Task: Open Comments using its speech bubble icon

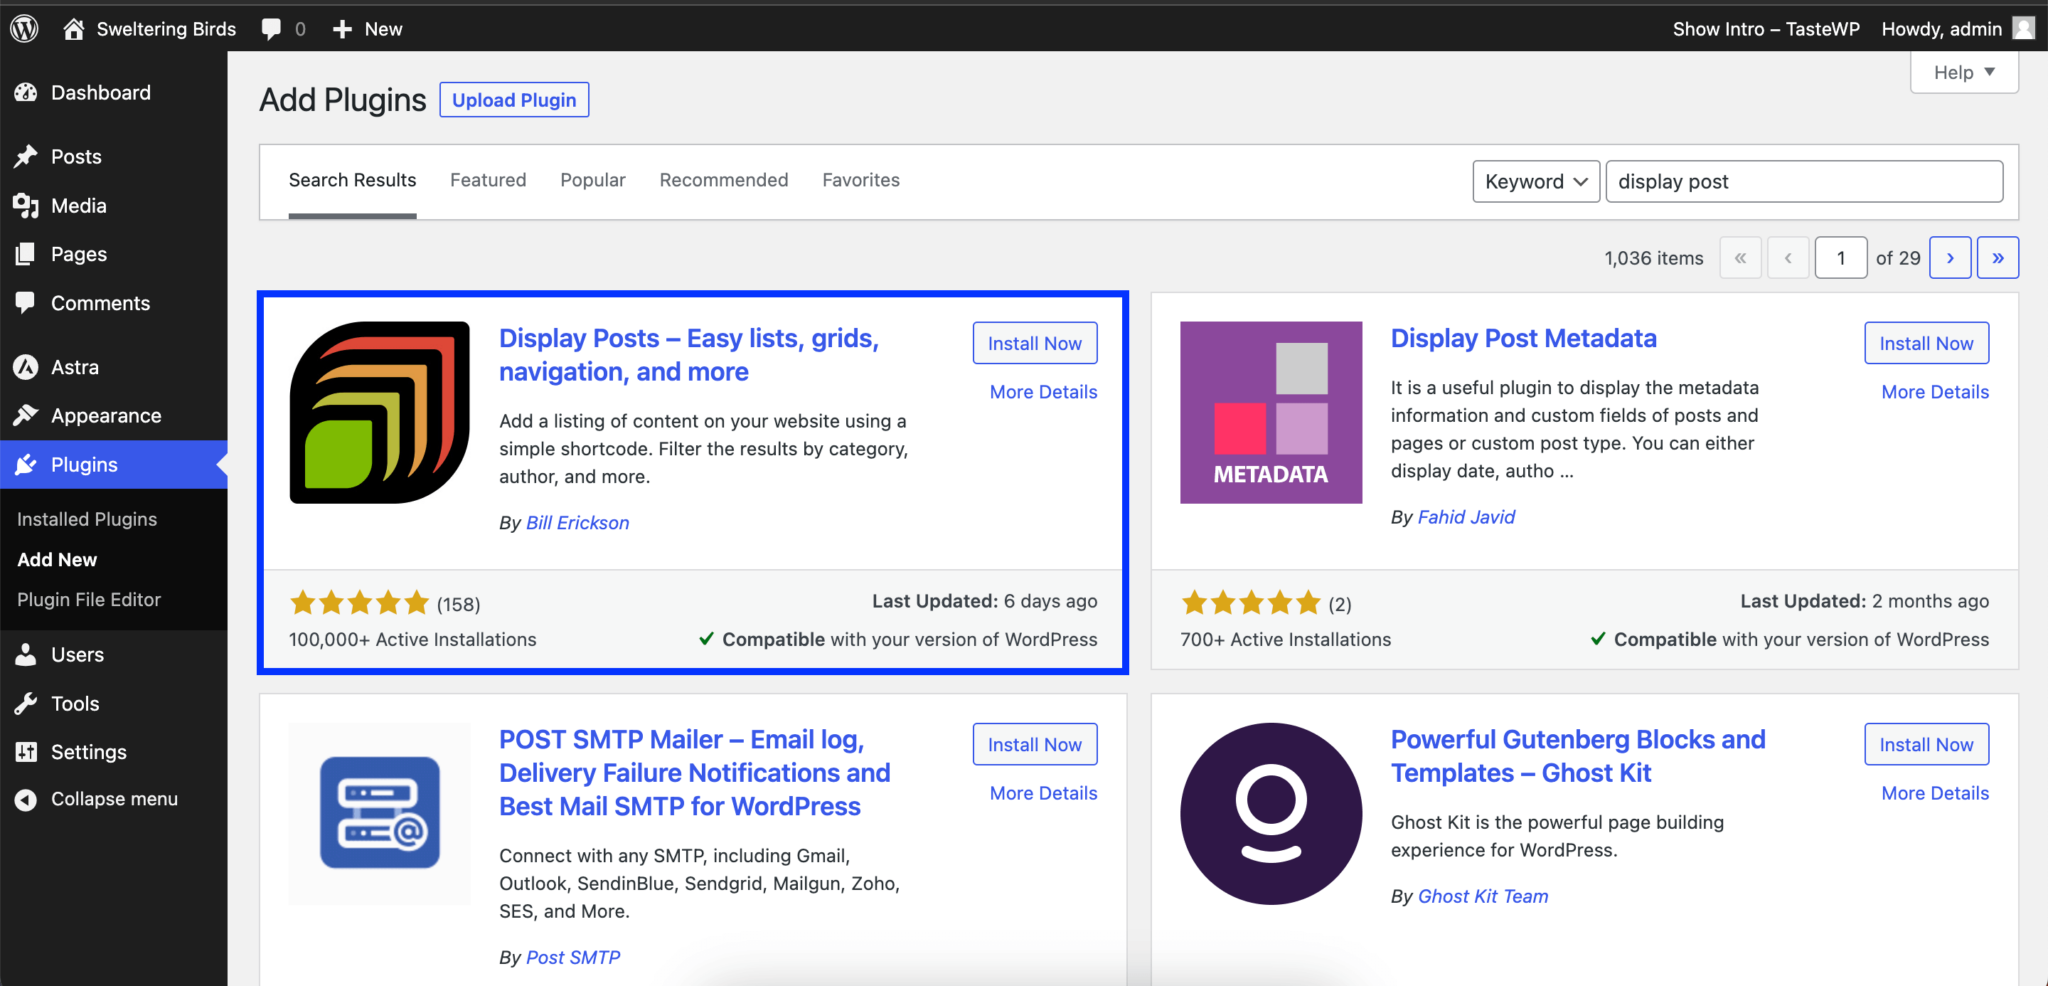Action: tap(26, 302)
